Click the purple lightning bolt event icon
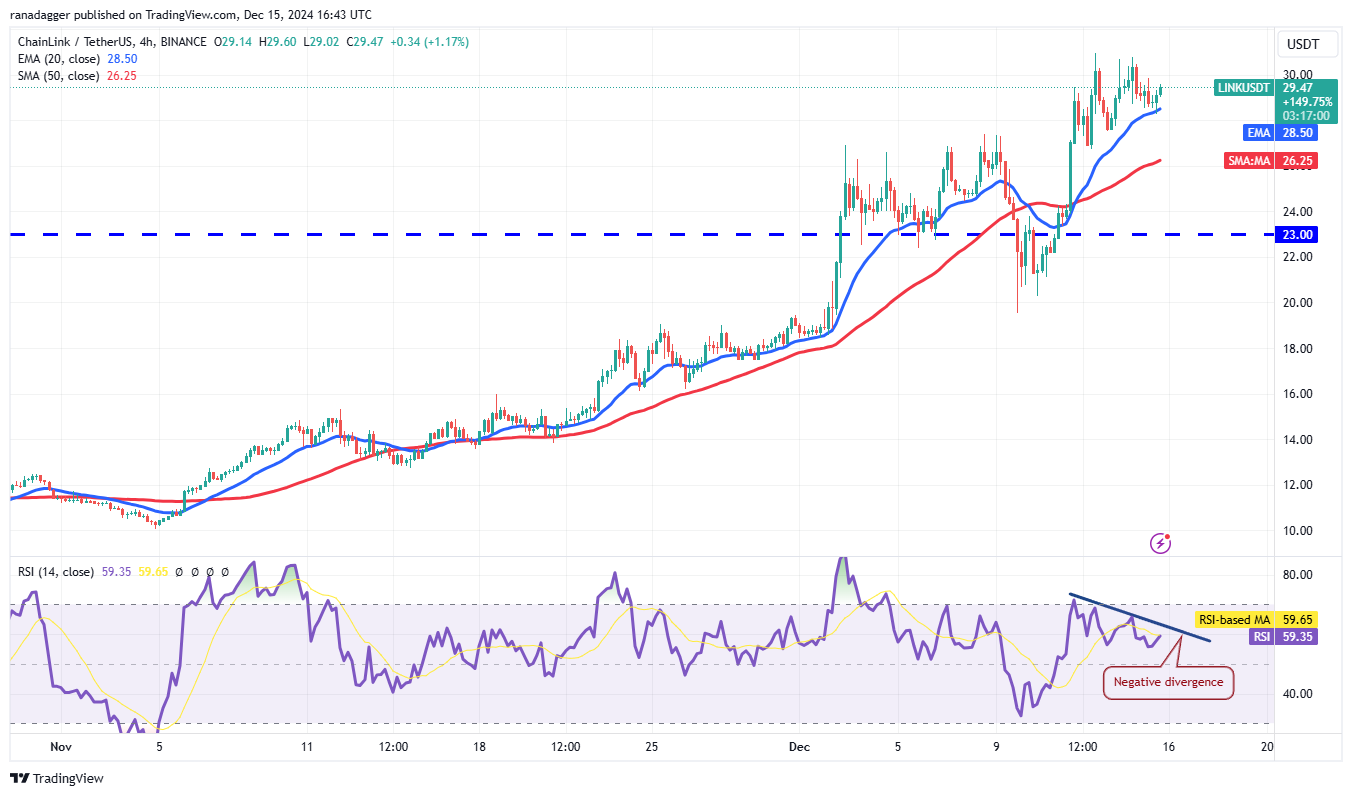The image size is (1352, 796). click(1161, 543)
